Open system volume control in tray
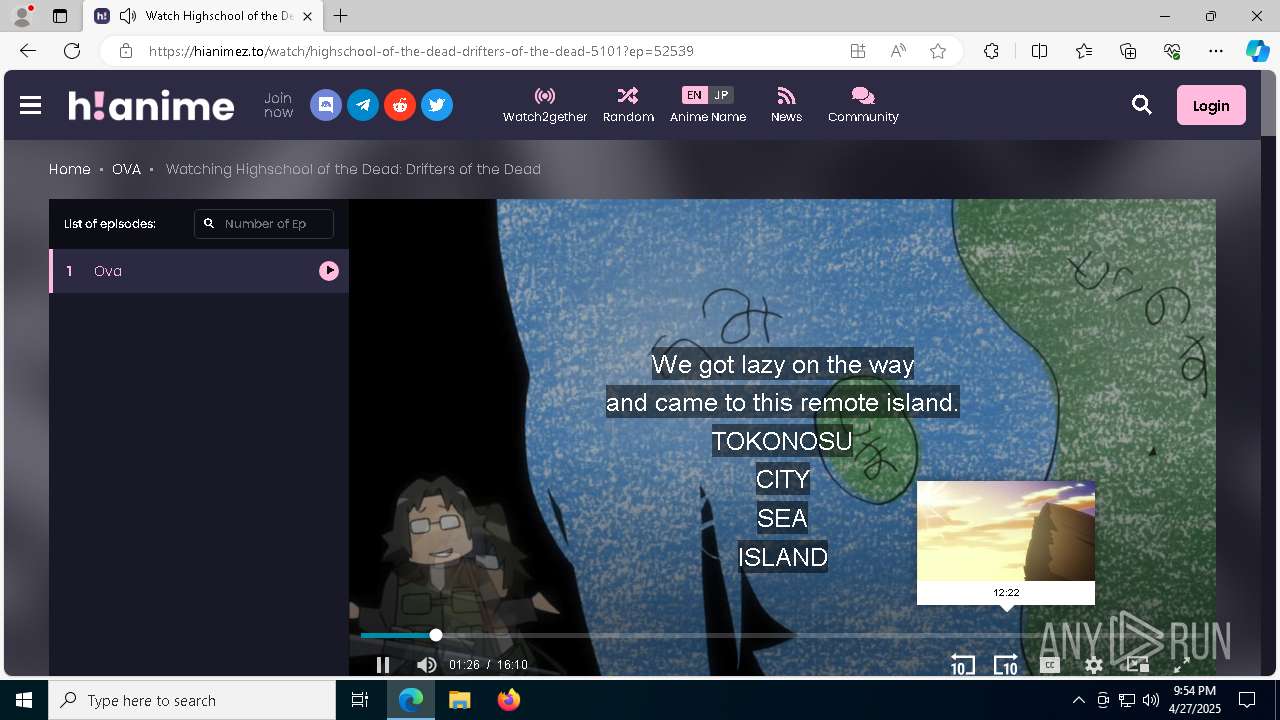This screenshot has width=1280, height=720. point(1150,700)
